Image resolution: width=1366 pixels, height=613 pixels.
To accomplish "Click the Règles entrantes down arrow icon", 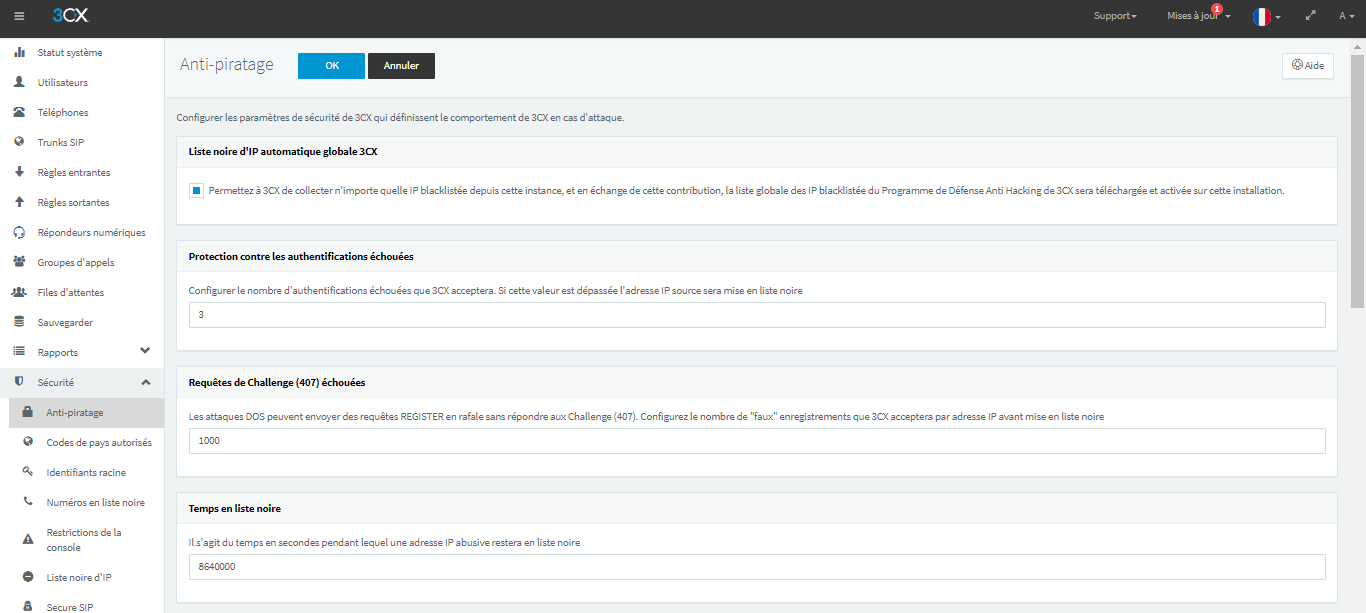I will coord(19,172).
